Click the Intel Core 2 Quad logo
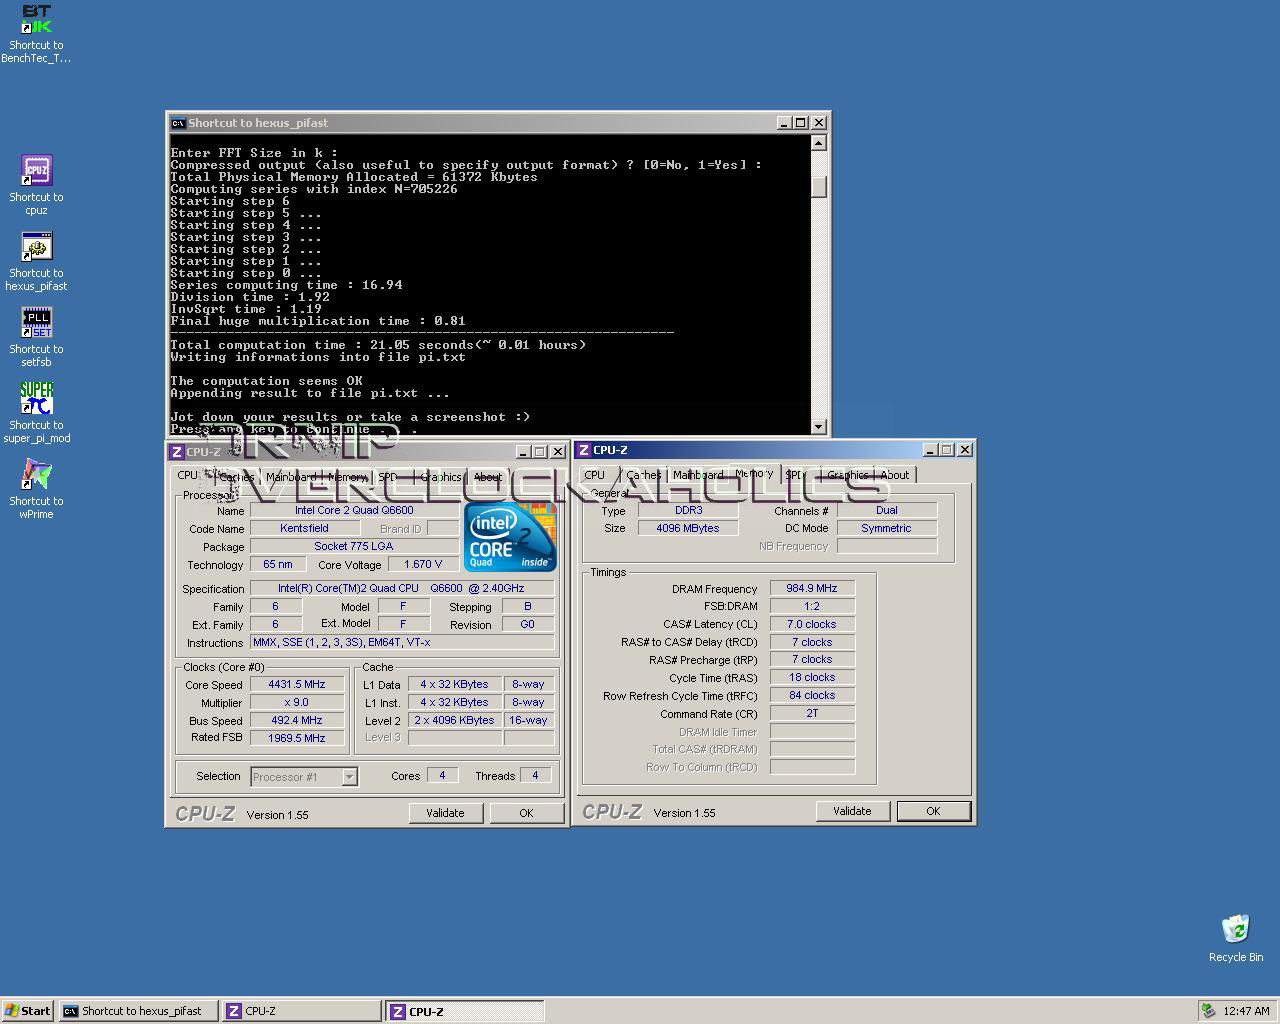 pyautogui.click(x=510, y=537)
